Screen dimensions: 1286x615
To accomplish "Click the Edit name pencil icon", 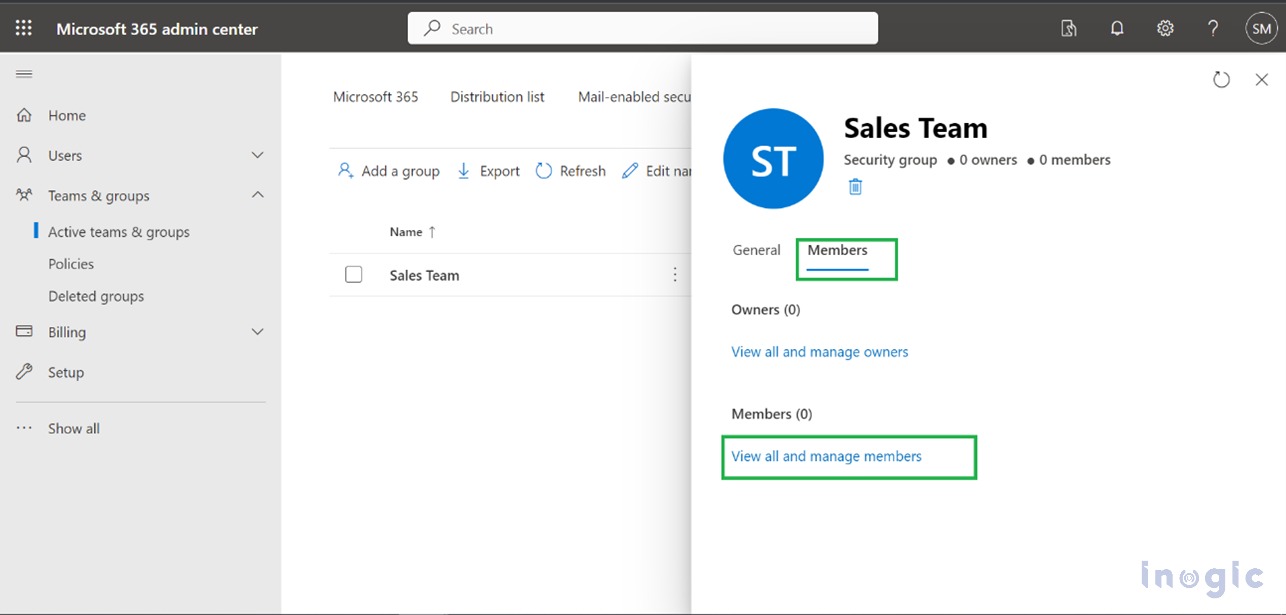I will 633,171.
